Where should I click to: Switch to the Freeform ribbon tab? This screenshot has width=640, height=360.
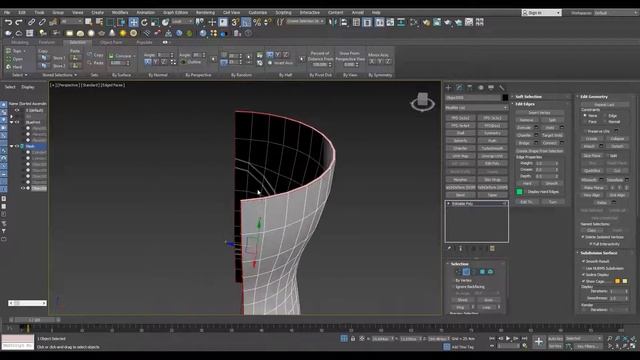point(47,42)
